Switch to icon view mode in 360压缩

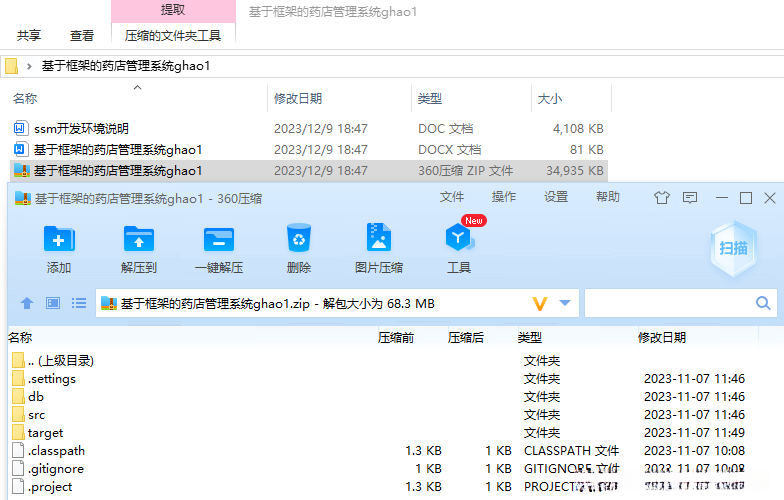(x=53, y=303)
